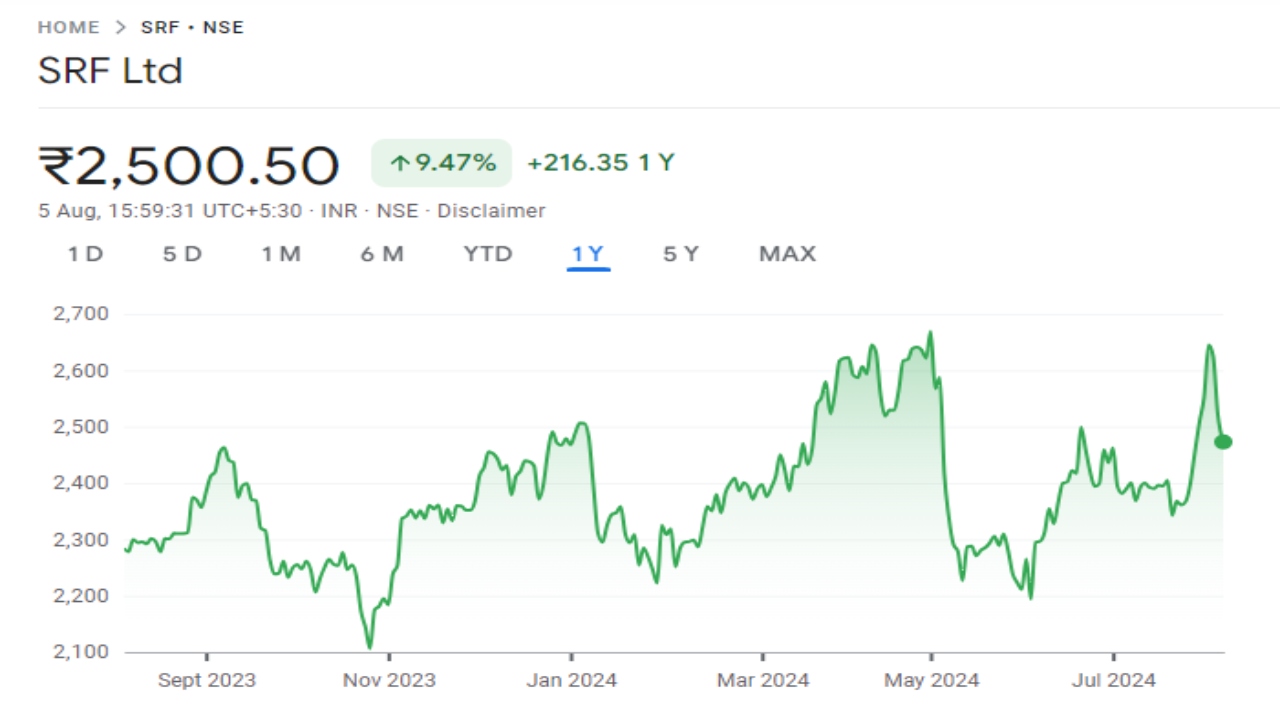Viewport: 1280px width, 720px height.
Task: Go to HOME in the breadcrumb
Action: pos(68,27)
